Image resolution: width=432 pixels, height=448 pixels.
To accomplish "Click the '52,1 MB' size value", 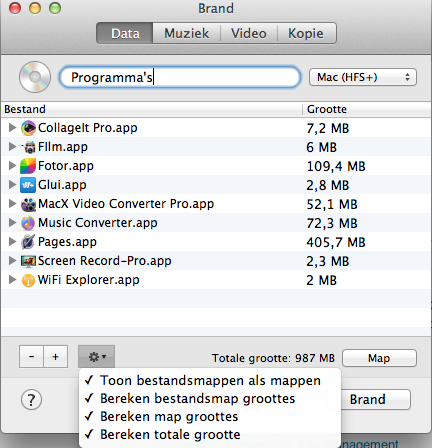I will click(332, 204).
